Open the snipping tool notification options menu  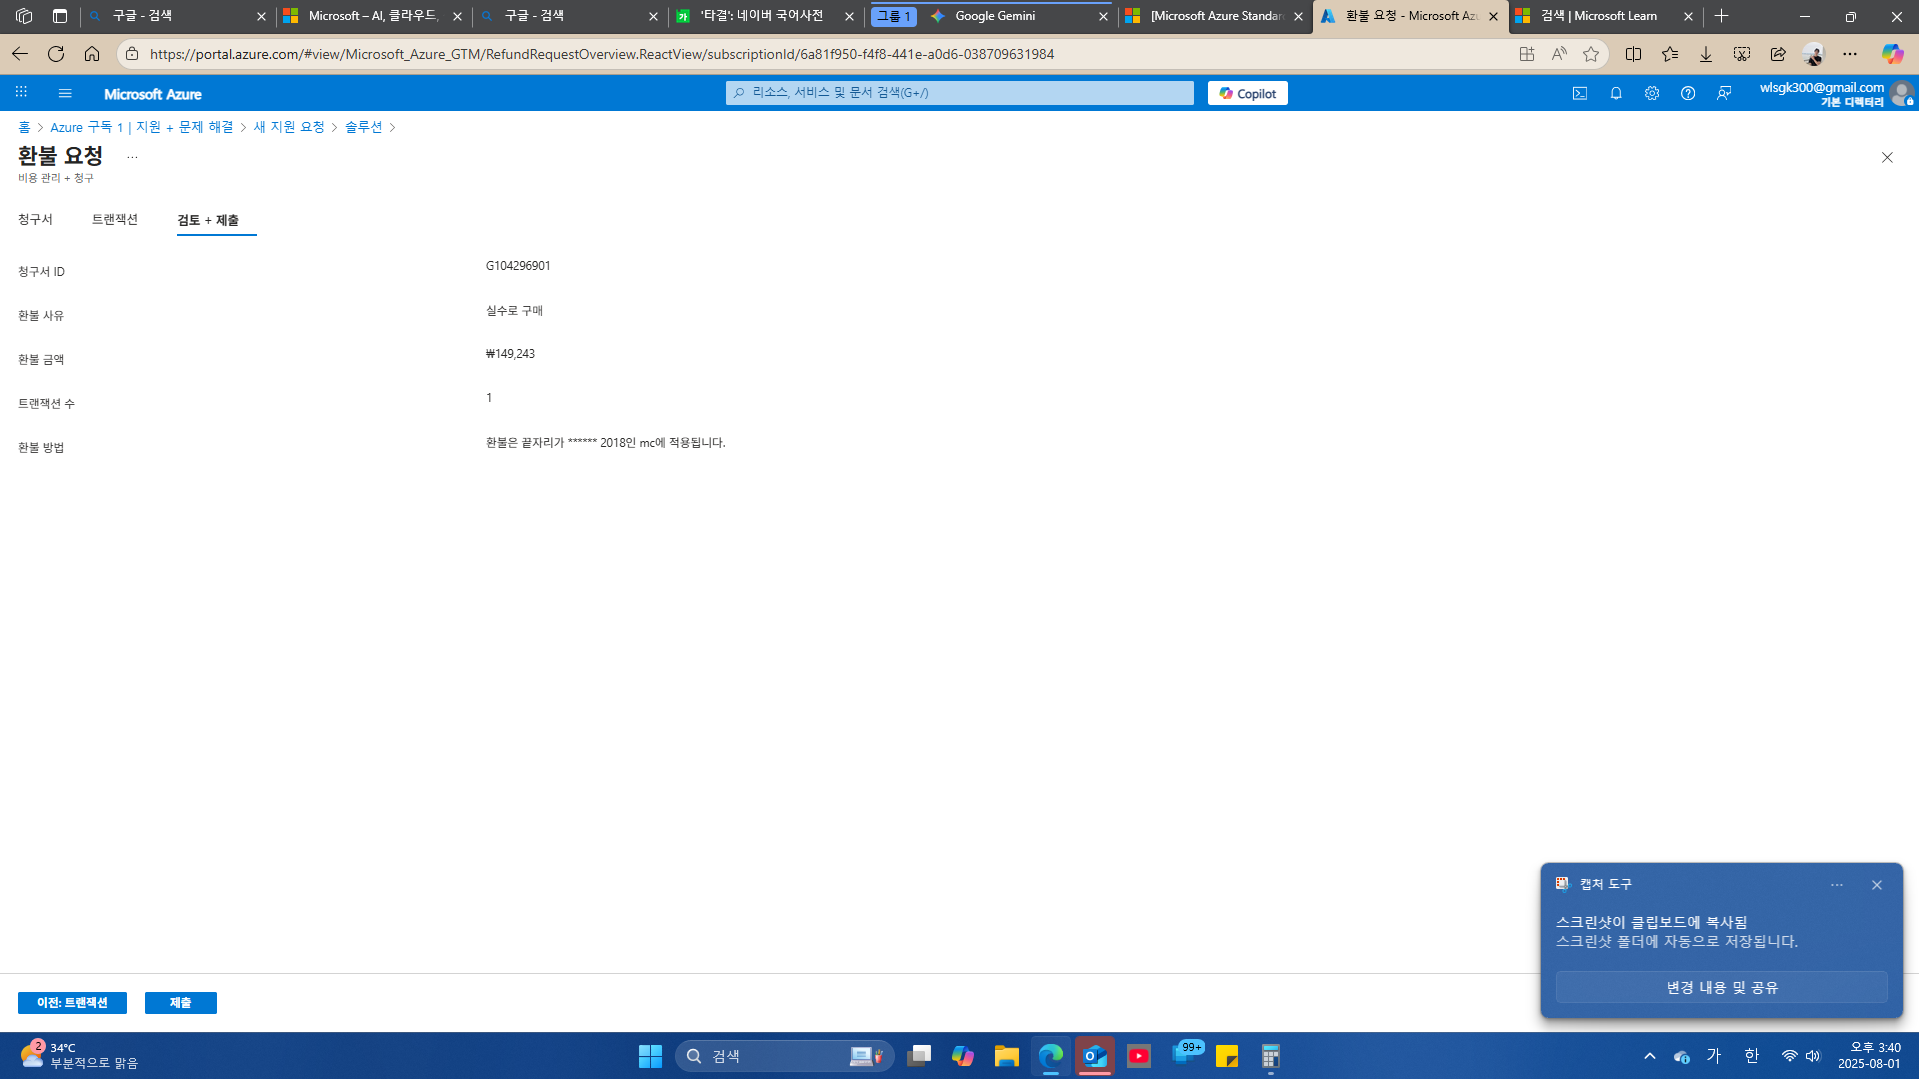coord(1836,884)
